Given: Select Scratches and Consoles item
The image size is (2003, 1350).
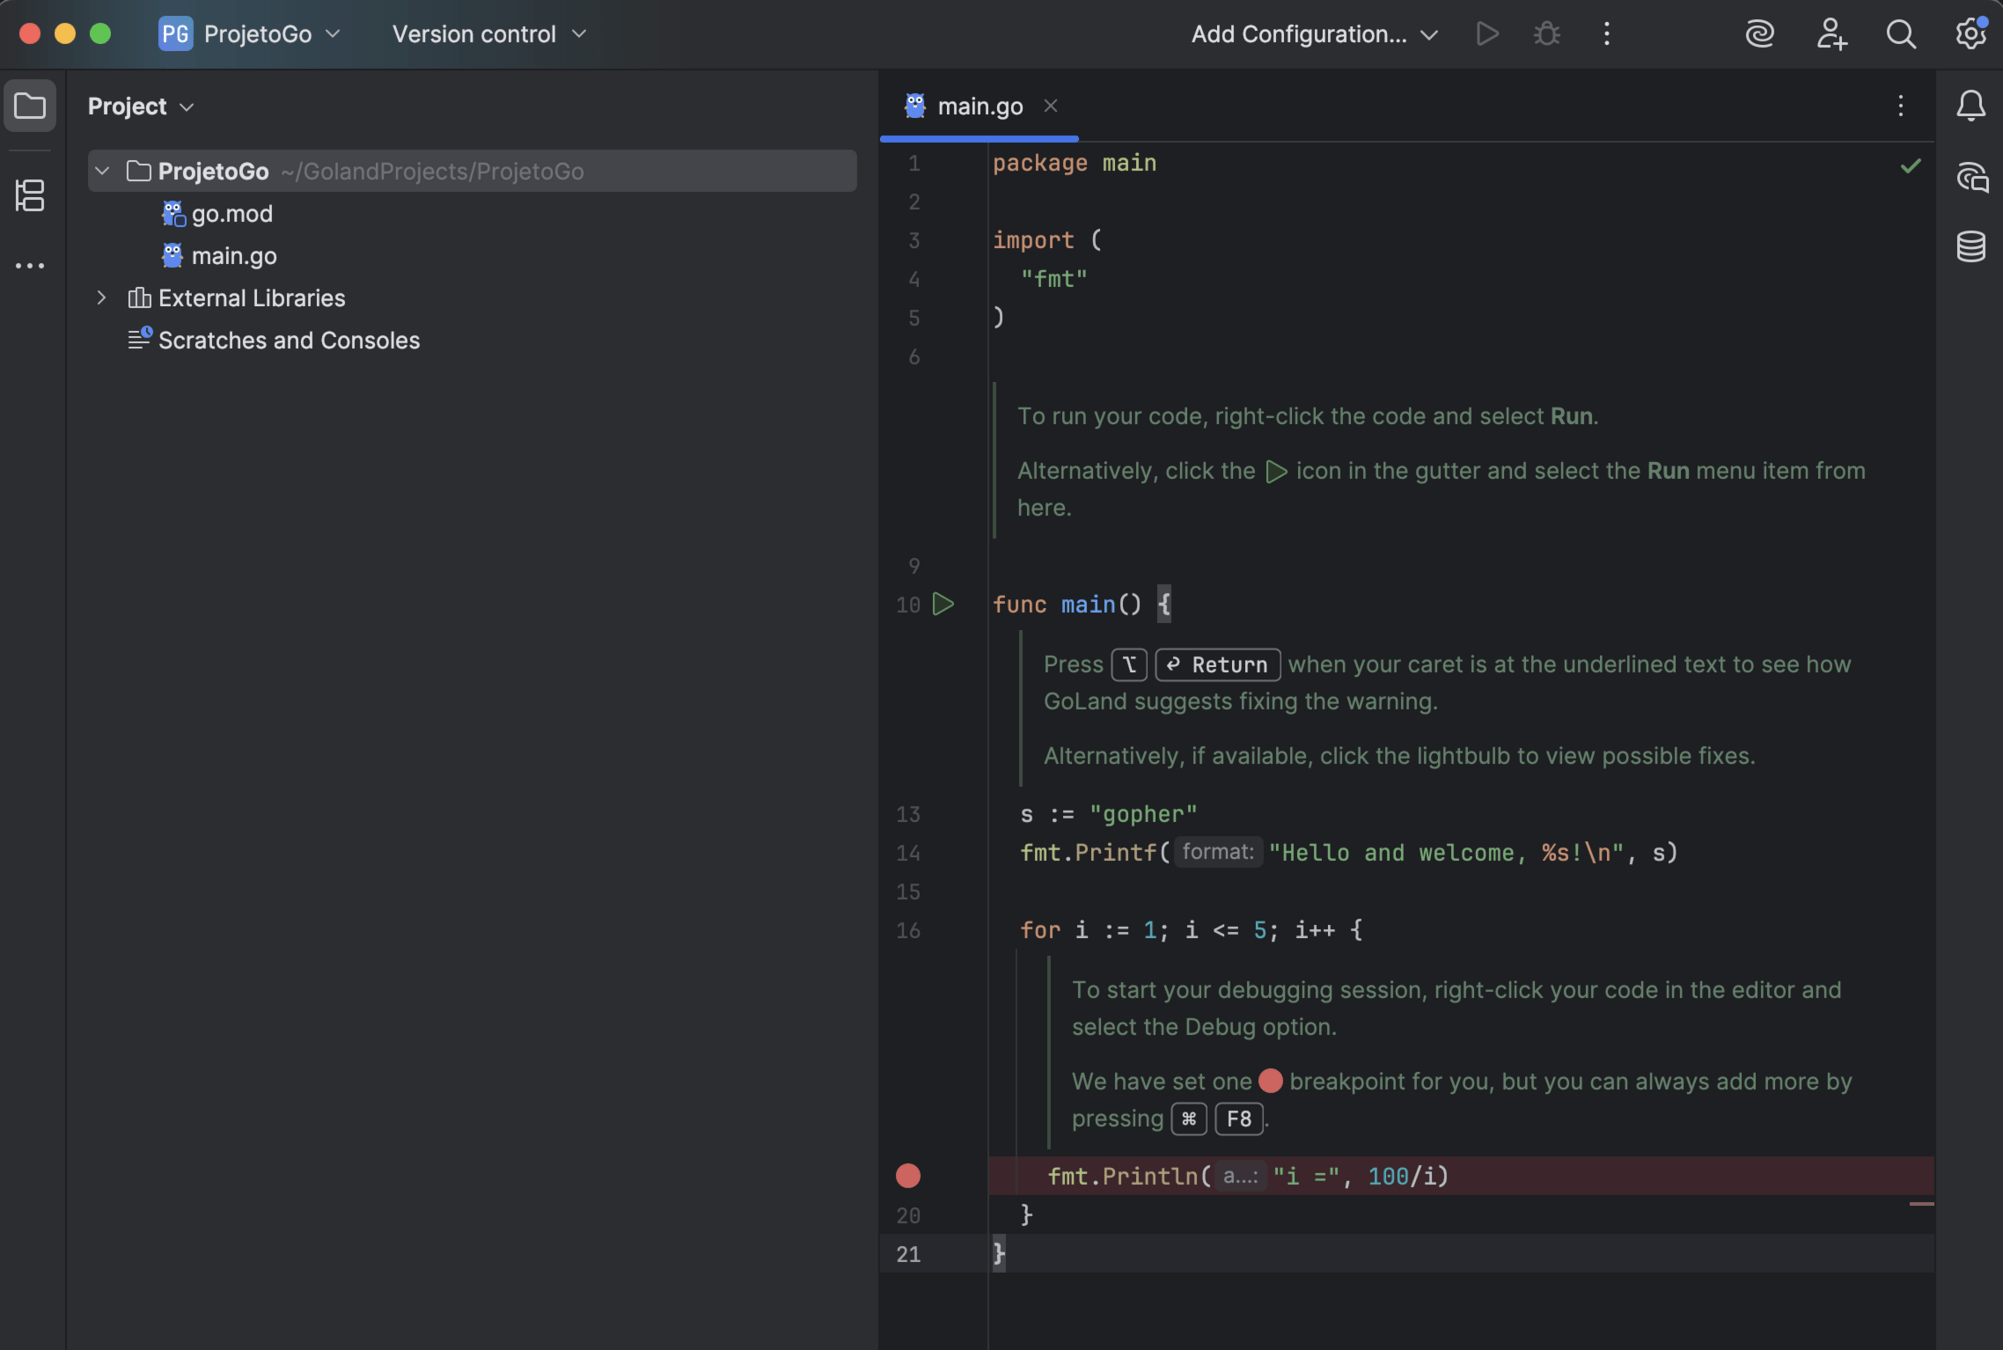Looking at the screenshot, I should point(288,340).
